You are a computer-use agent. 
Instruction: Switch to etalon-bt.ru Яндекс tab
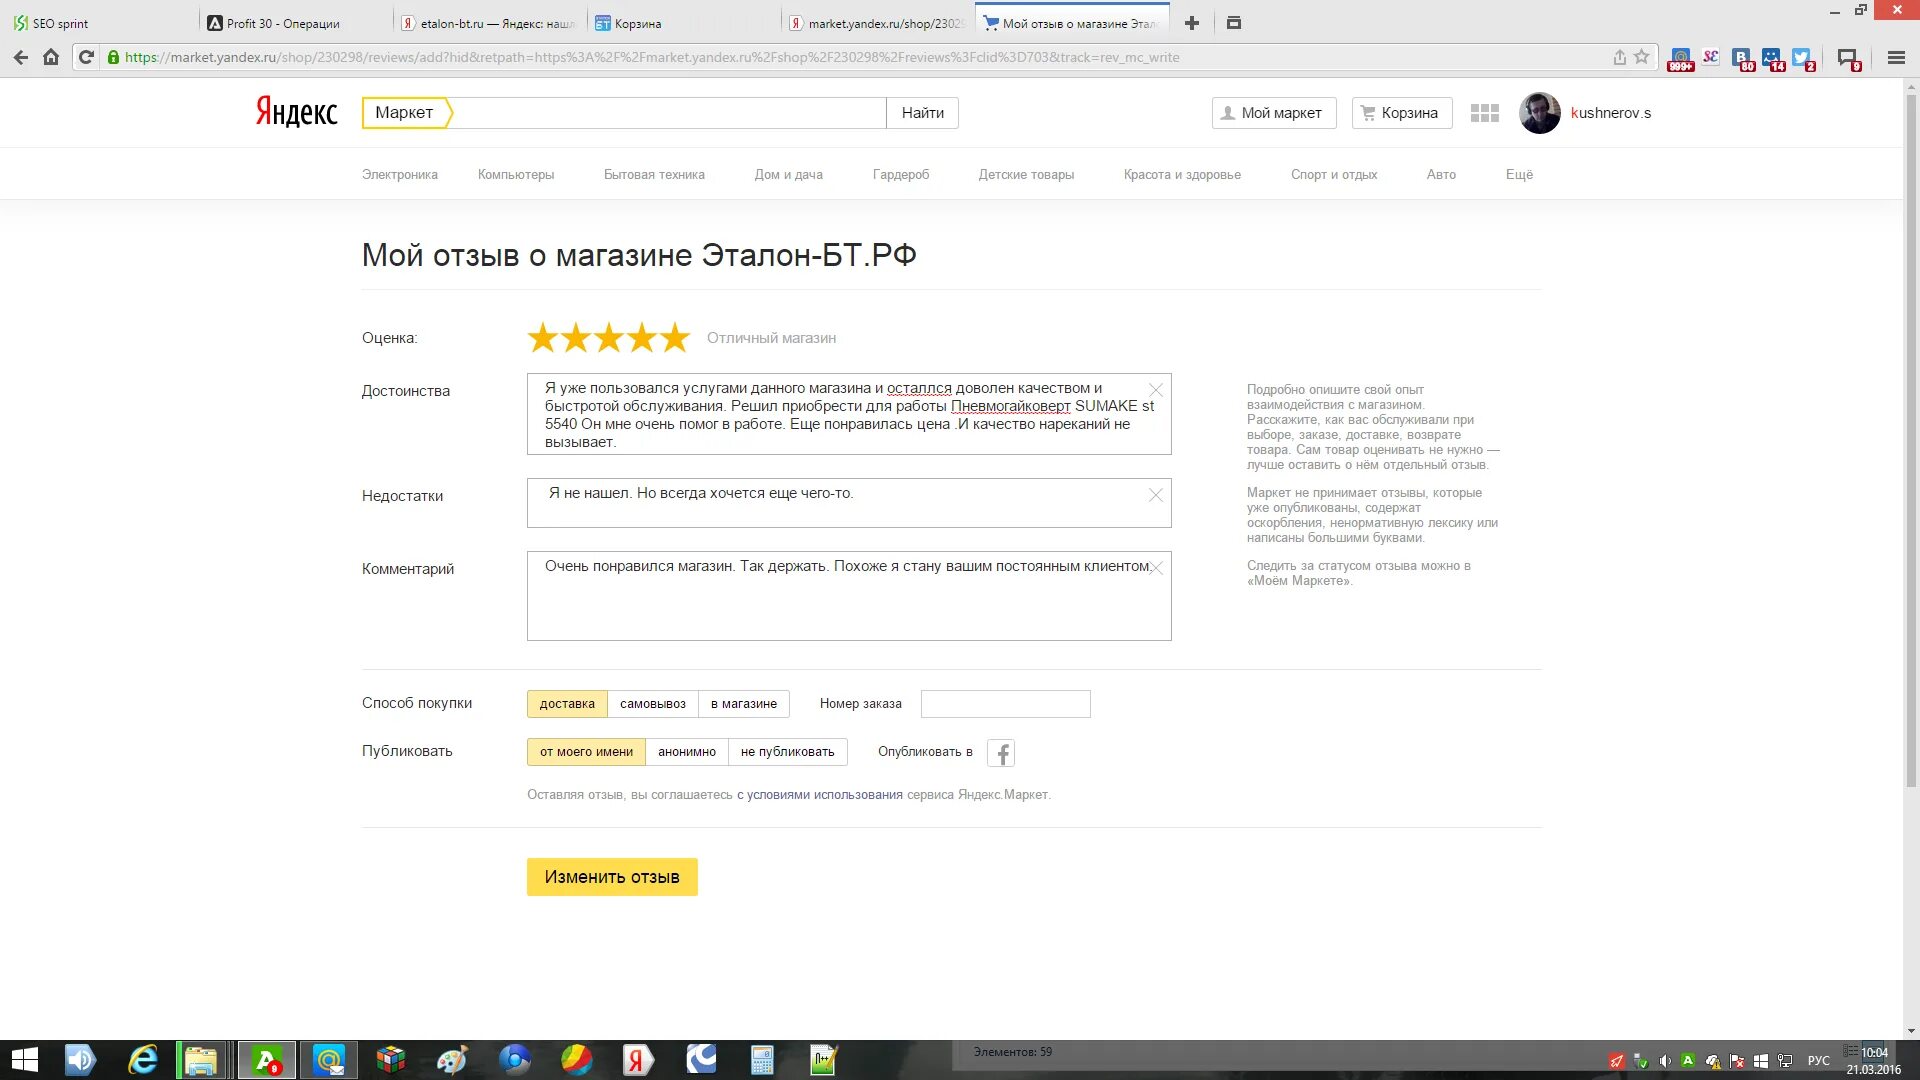tap(488, 23)
